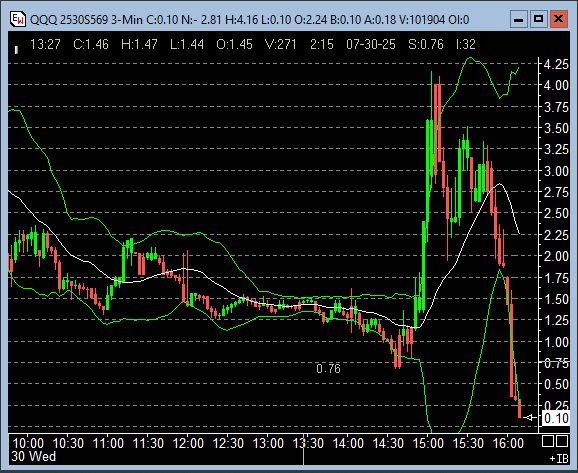Click the 4.25 label on the price scale
Screen dimensions: 578x473
[556, 64]
